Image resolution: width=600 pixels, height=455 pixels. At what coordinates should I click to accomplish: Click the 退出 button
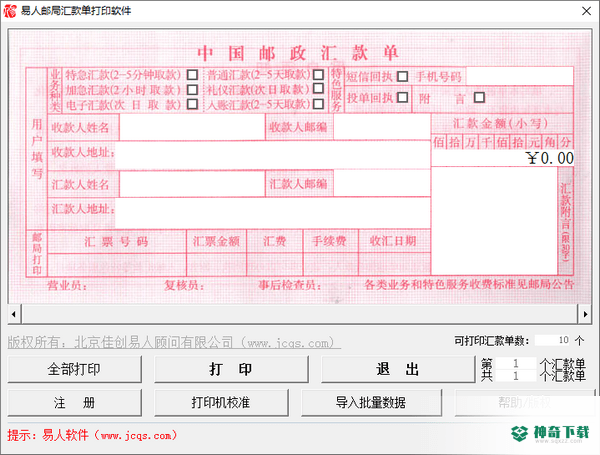(x=398, y=369)
